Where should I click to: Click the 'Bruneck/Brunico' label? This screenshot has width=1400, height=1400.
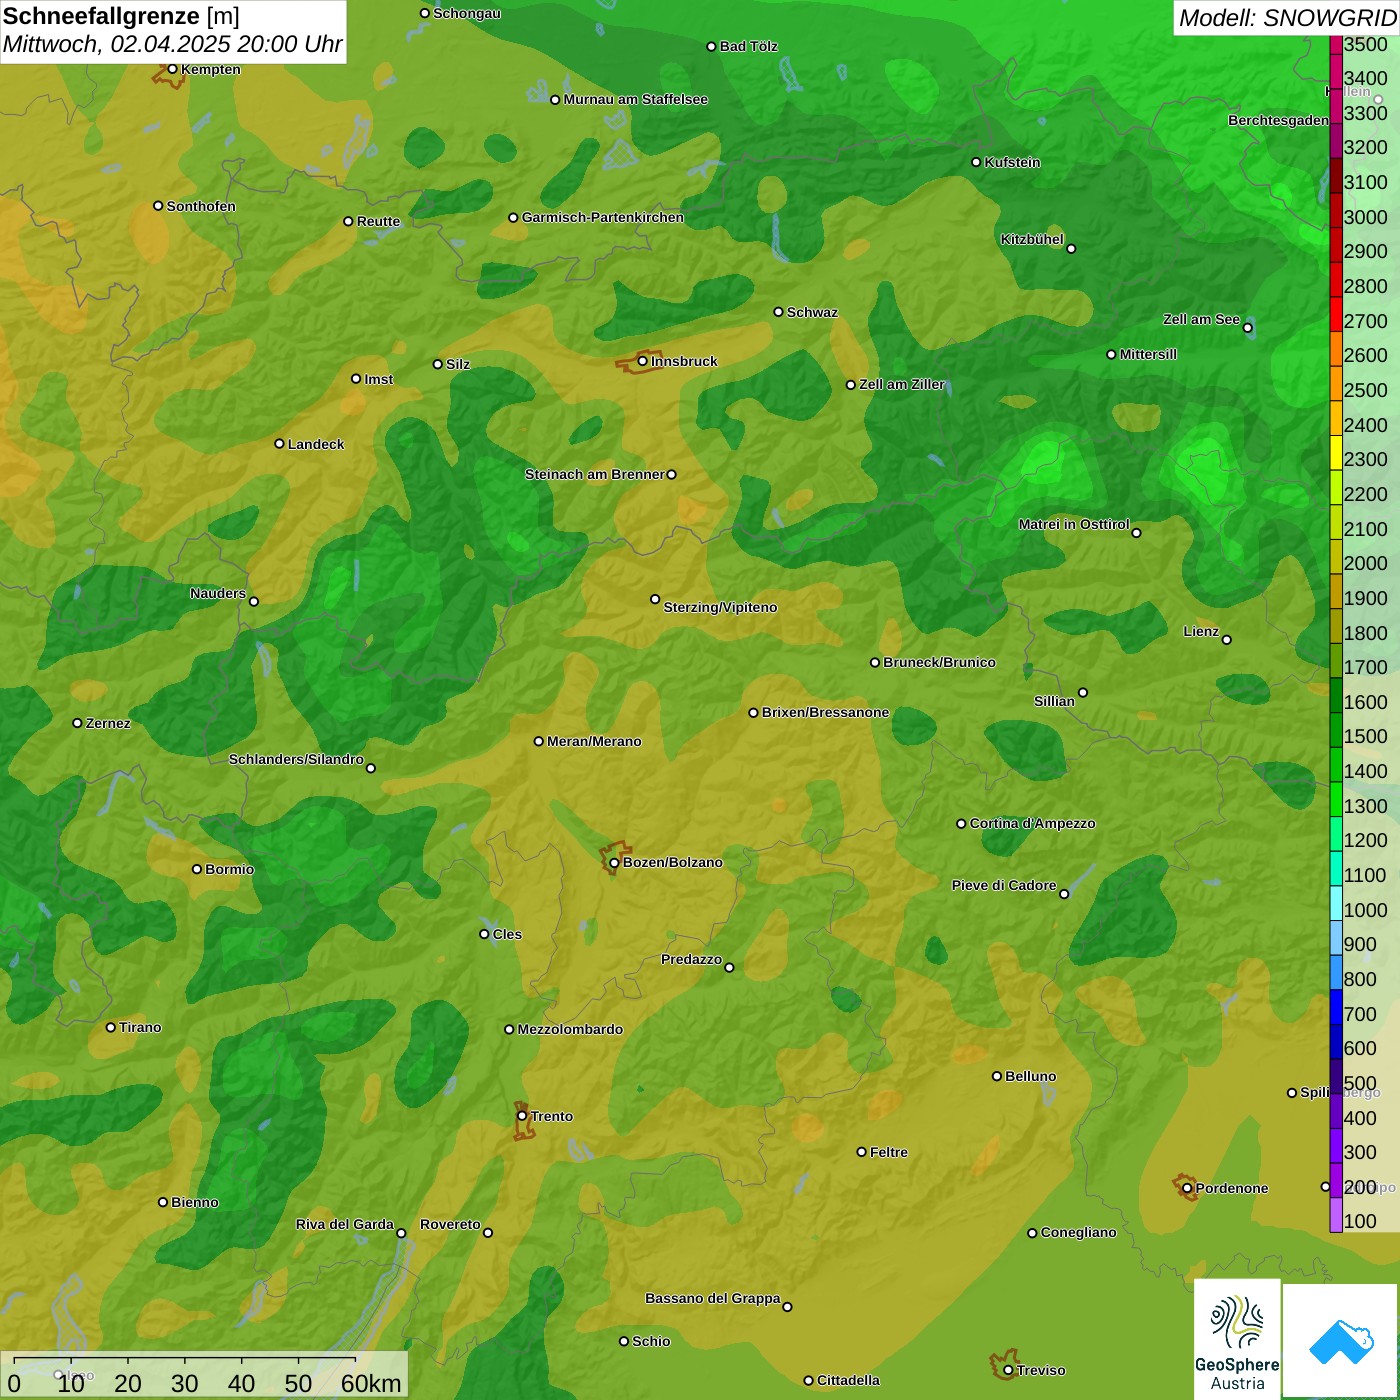pyautogui.click(x=939, y=662)
